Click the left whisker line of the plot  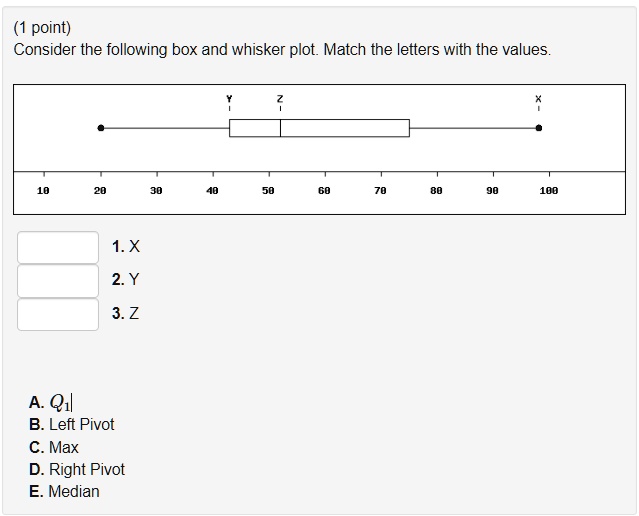tap(166, 128)
